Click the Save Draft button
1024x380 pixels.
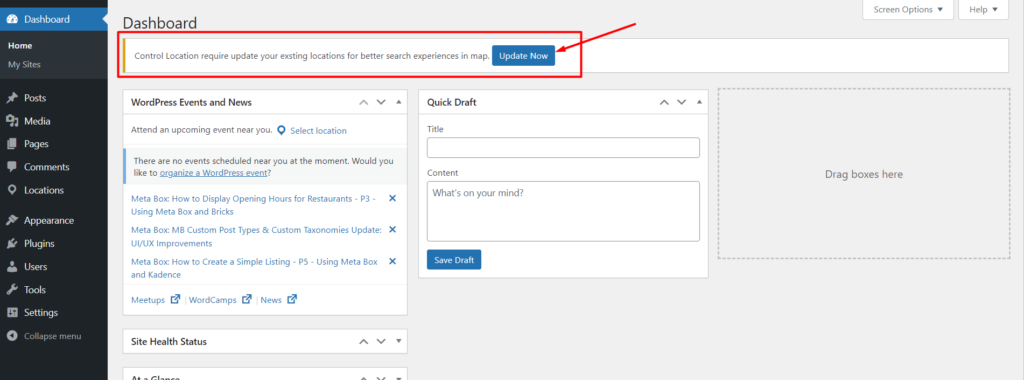click(454, 260)
